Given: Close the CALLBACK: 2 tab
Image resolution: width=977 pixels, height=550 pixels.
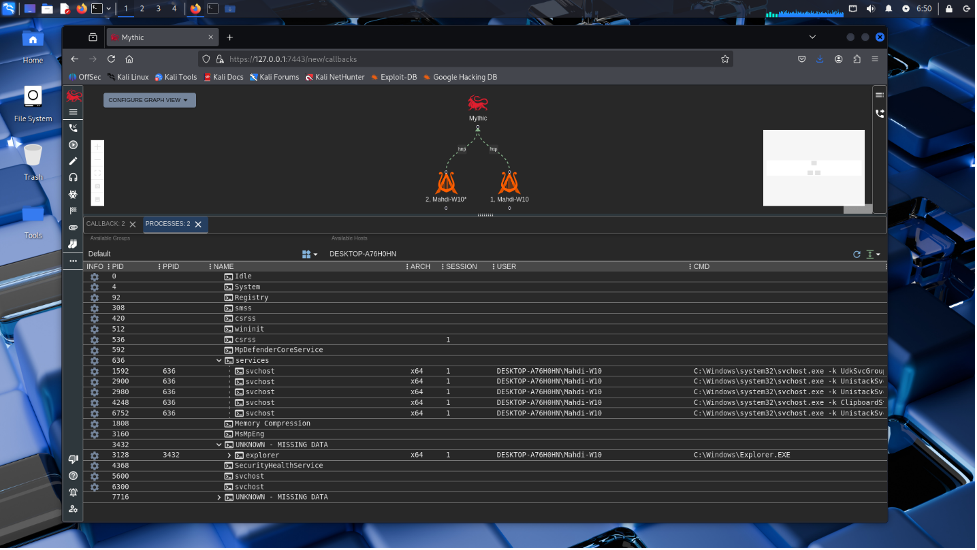Looking at the screenshot, I should tap(132, 224).
